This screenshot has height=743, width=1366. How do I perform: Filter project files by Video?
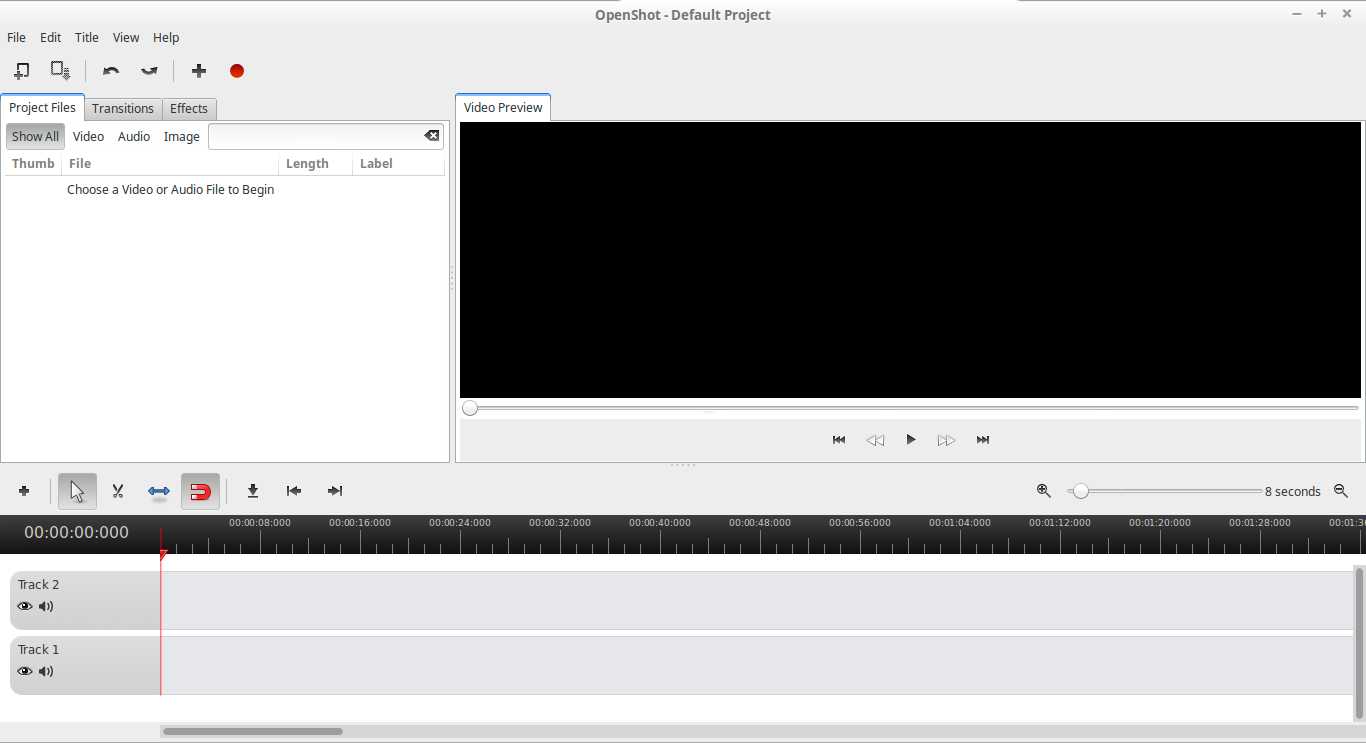point(88,136)
